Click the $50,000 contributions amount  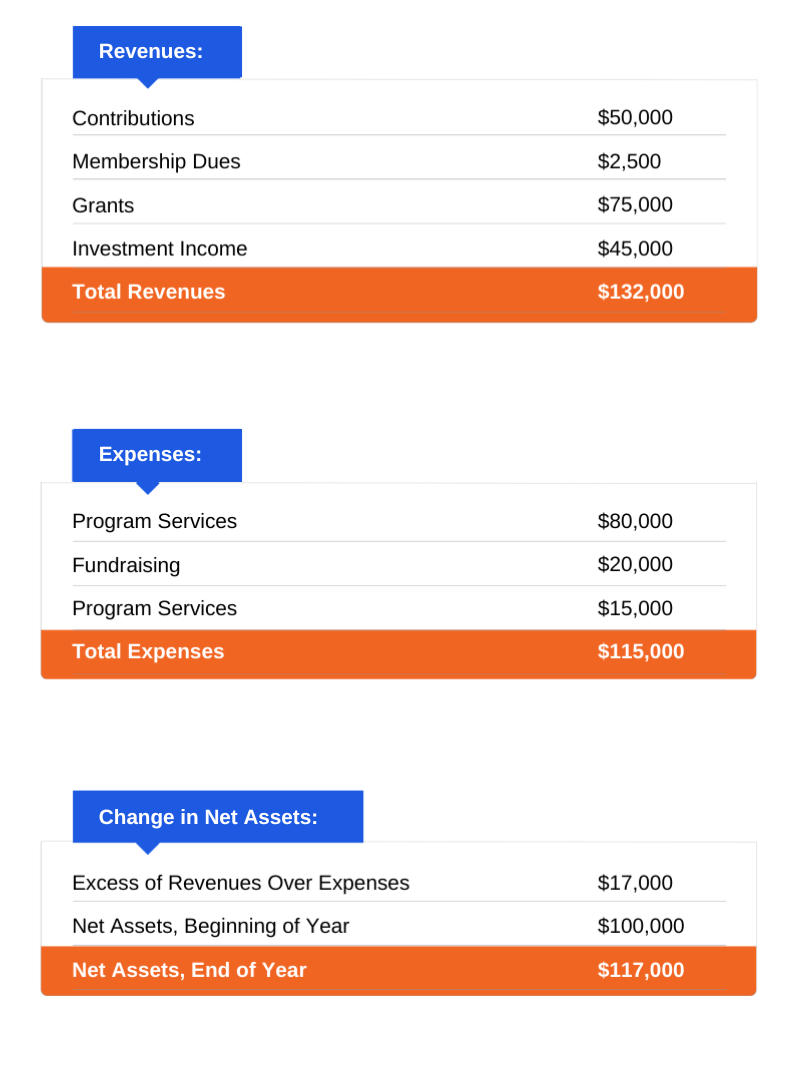click(635, 117)
